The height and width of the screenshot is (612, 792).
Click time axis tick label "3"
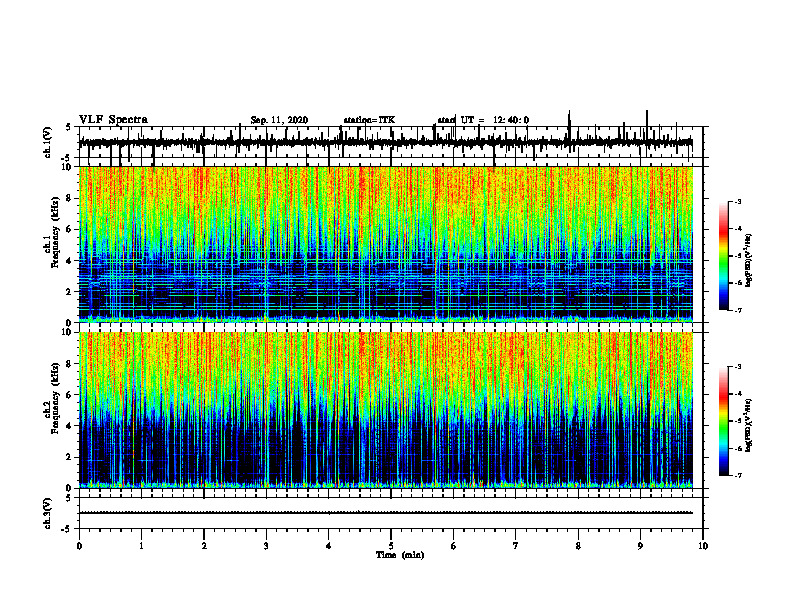[266, 546]
